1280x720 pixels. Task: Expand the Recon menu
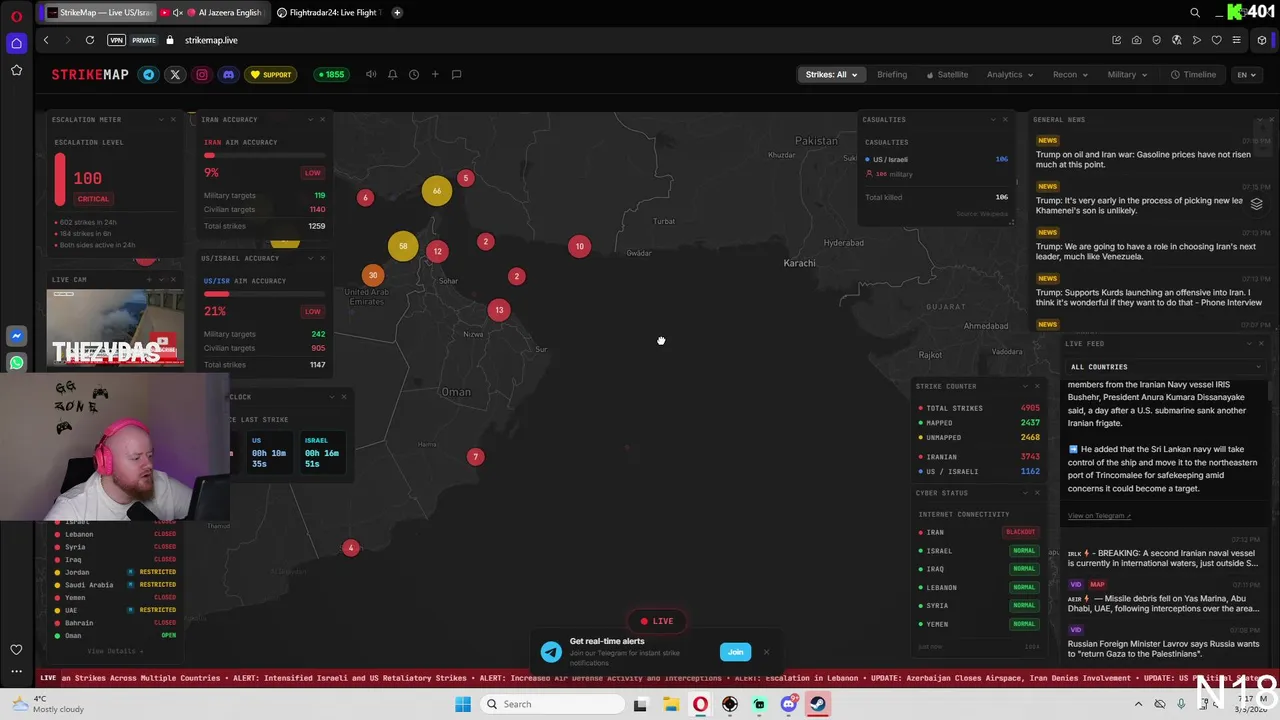[x=1070, y=74]
